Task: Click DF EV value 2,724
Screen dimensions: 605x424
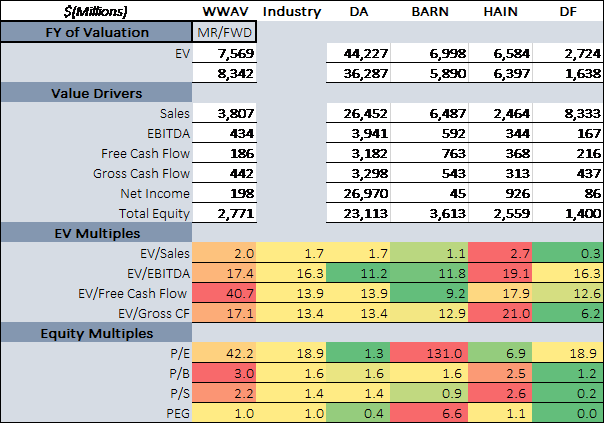Action: [x=568, y=53]
